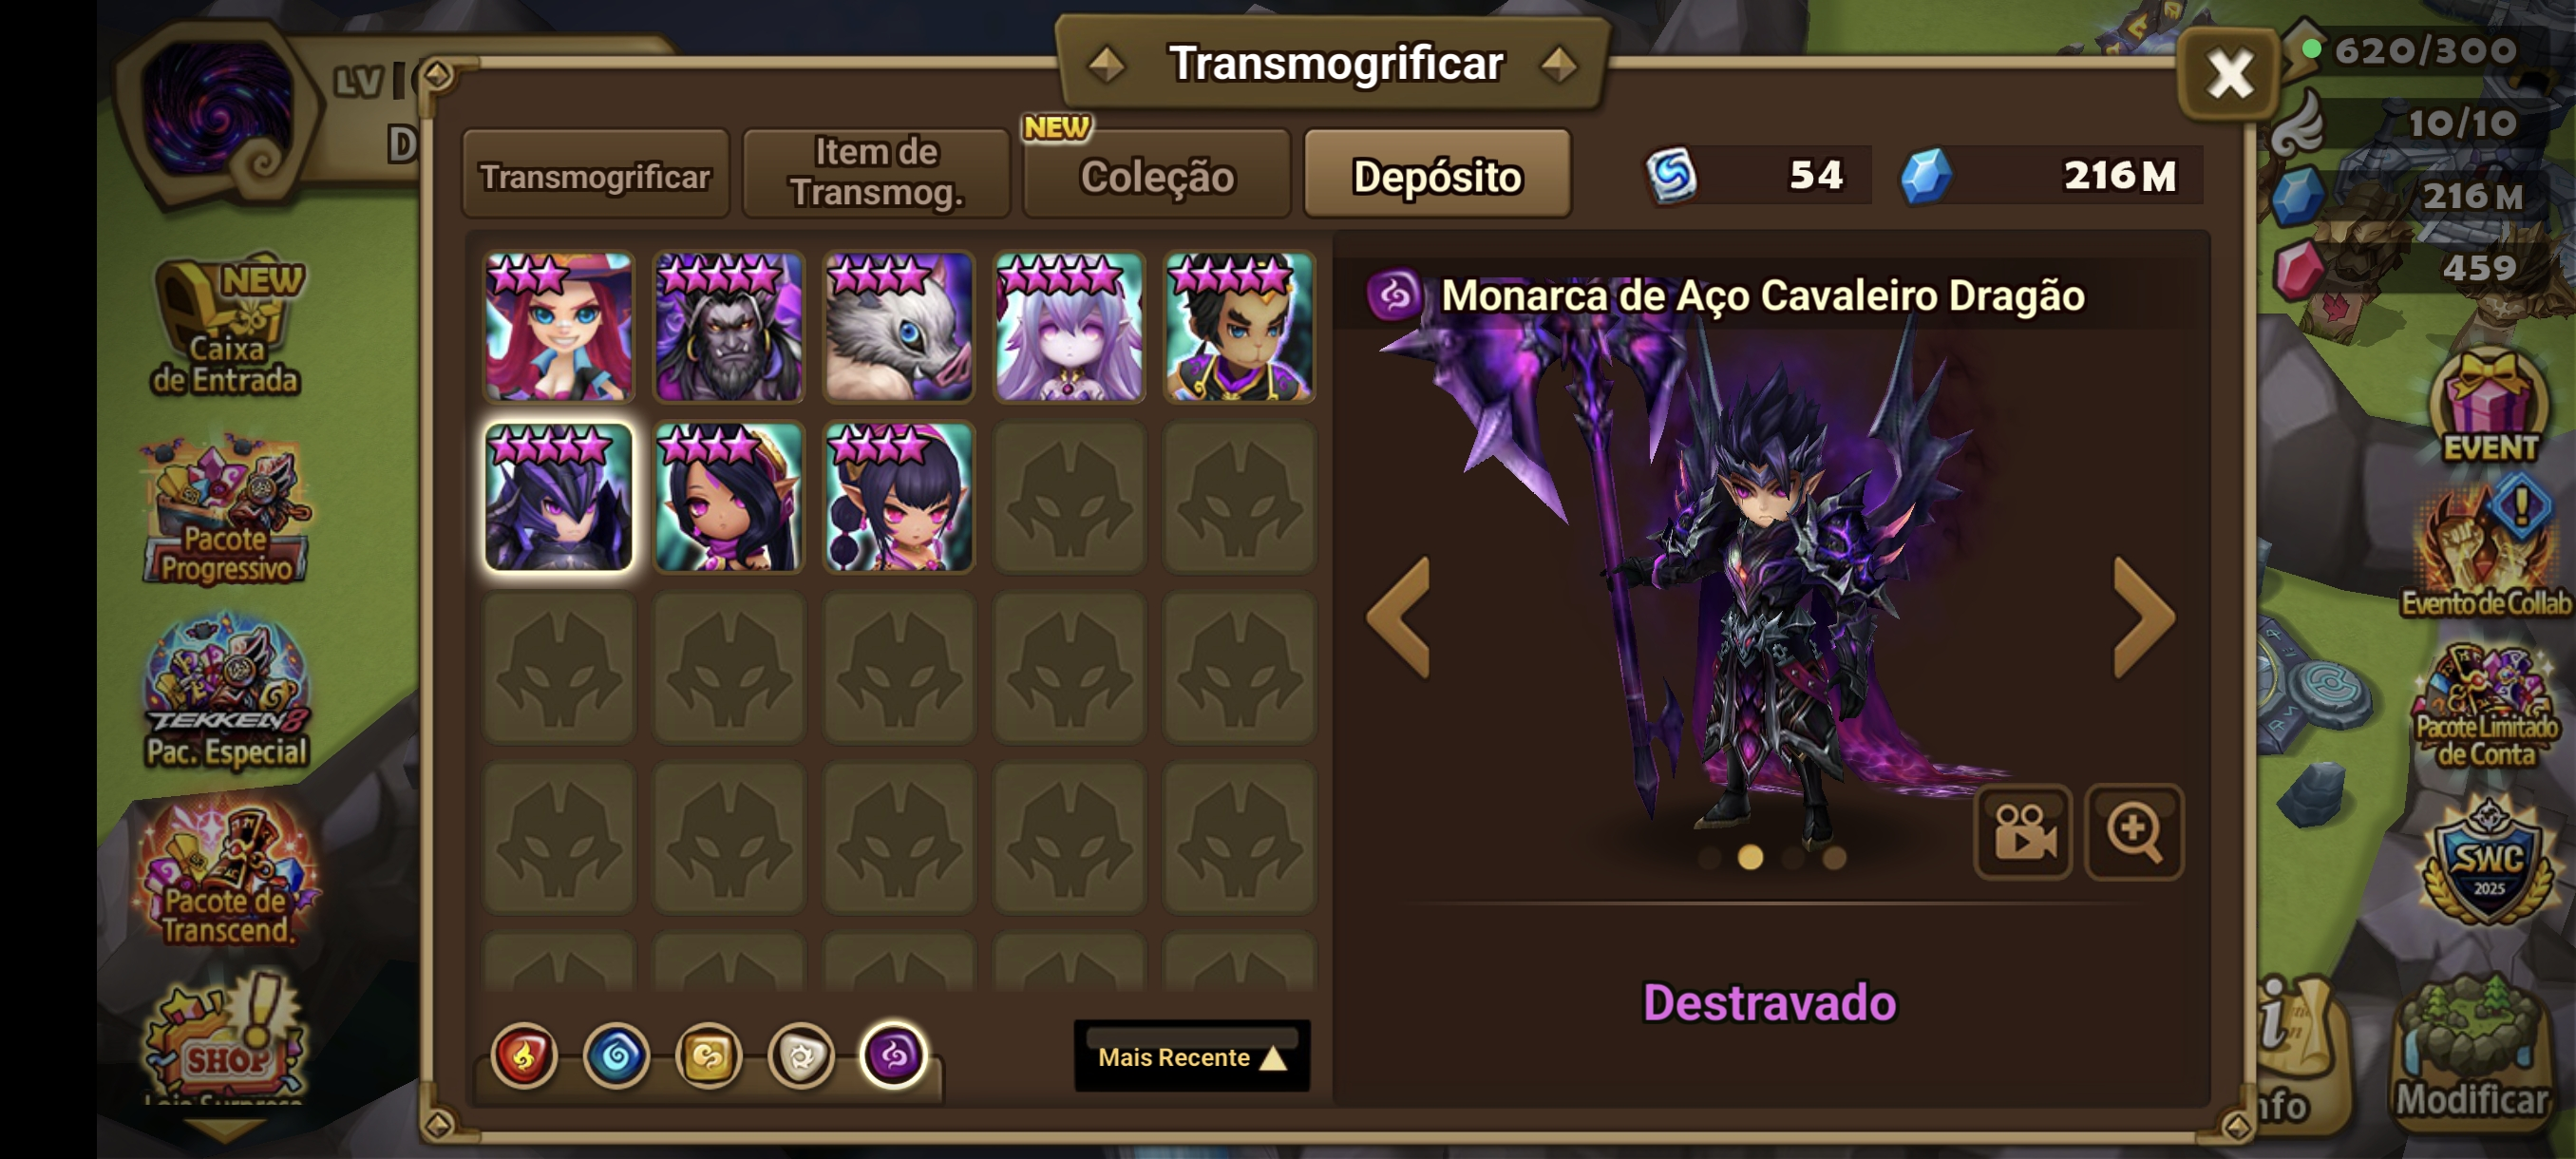Select the red-haired witch transmog thumbnail
This screenshot has width=2576, height=1159.
click(559, 327)
